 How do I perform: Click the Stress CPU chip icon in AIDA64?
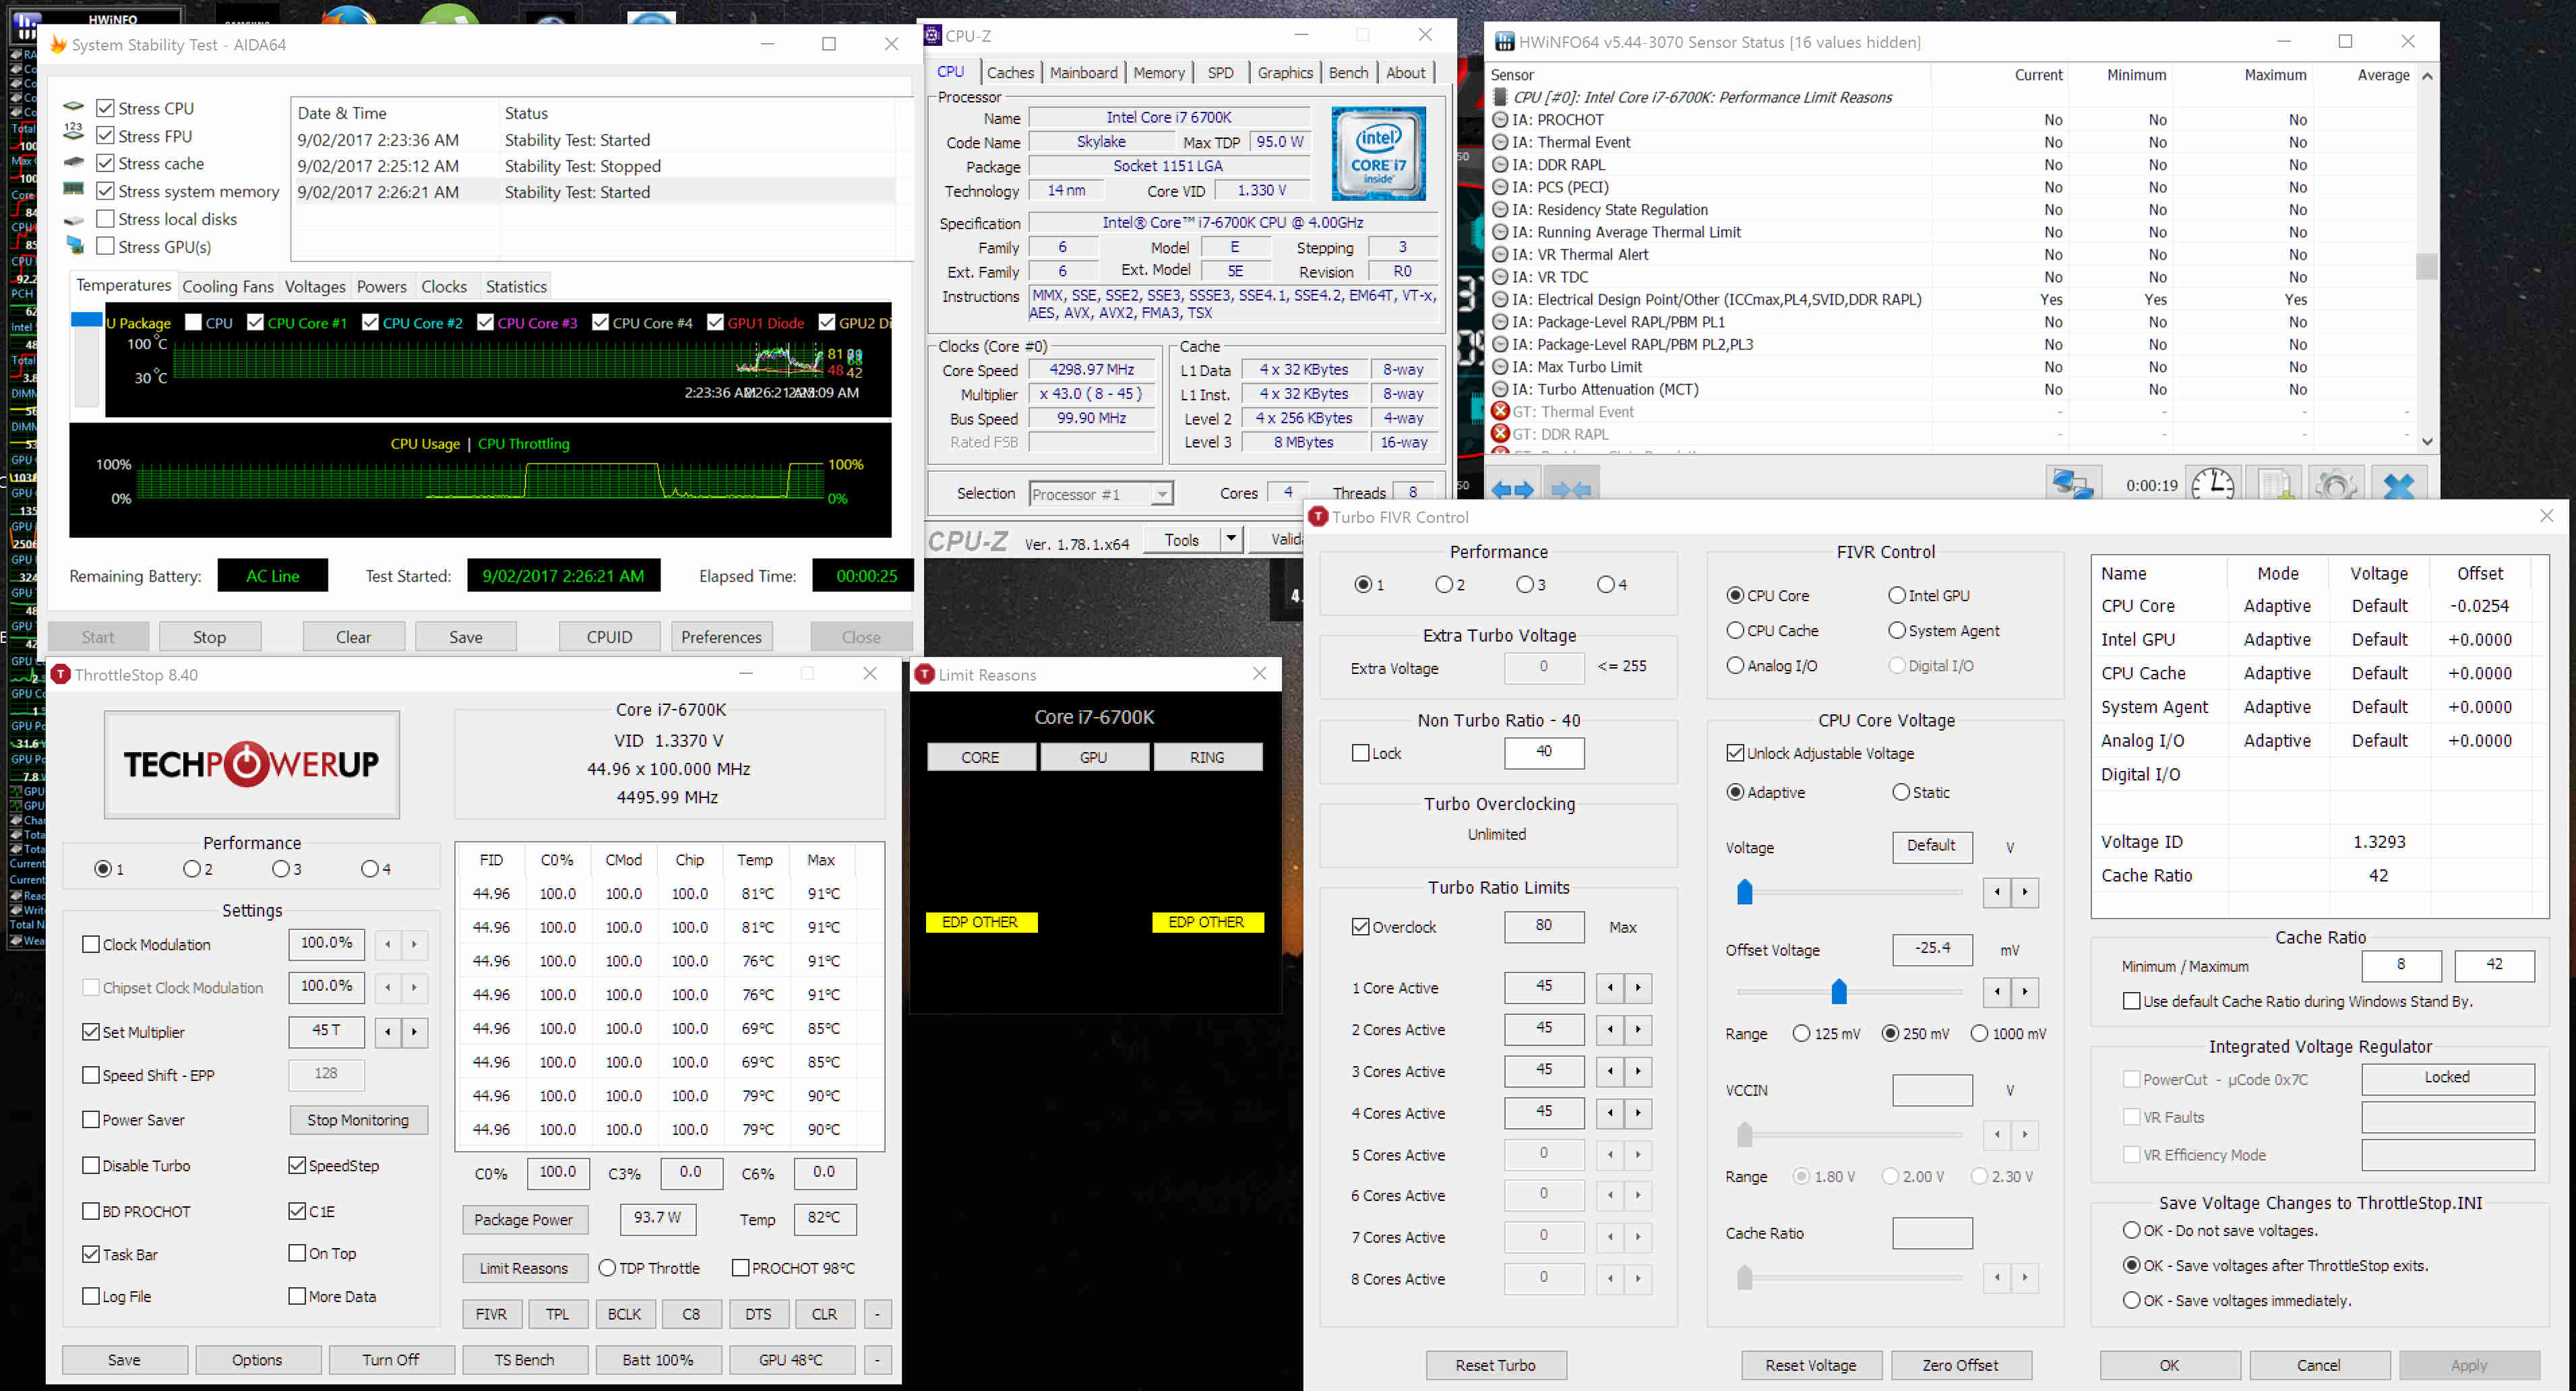[x=74, y=107]
